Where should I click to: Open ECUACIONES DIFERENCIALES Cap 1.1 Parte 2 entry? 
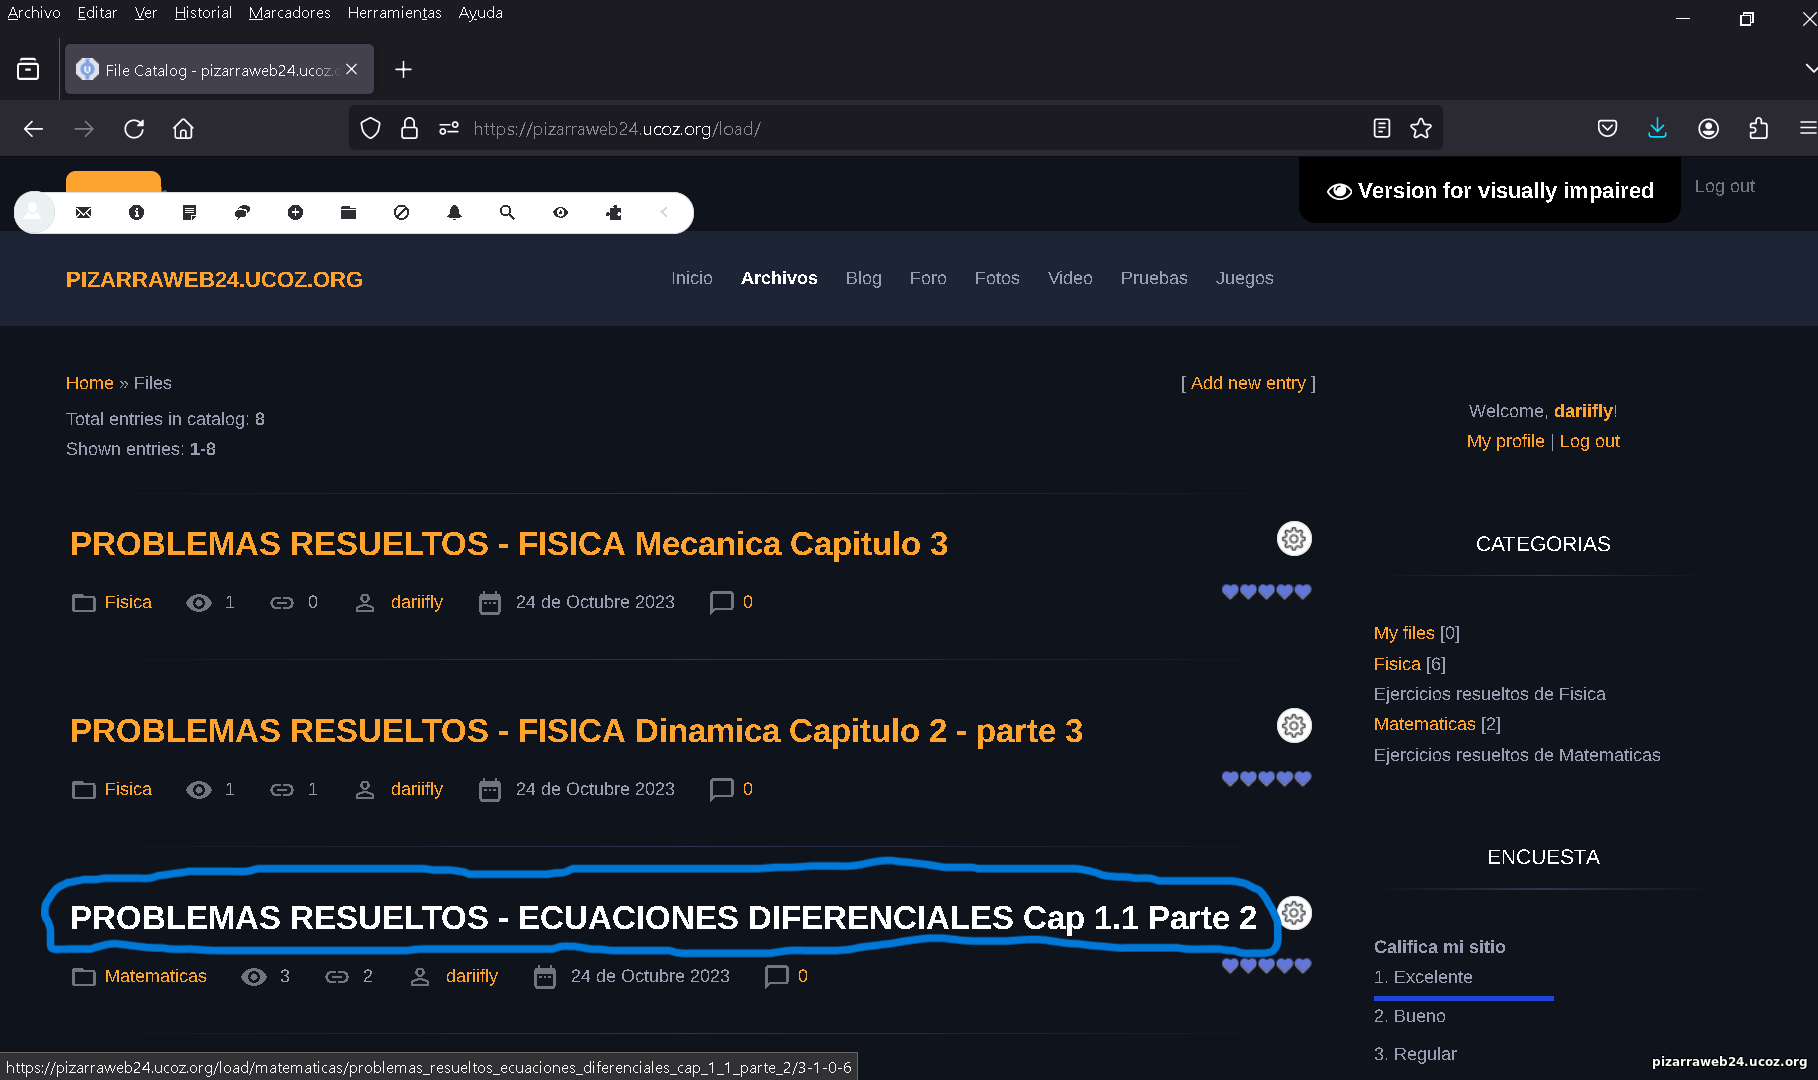(x=662, y=918)
